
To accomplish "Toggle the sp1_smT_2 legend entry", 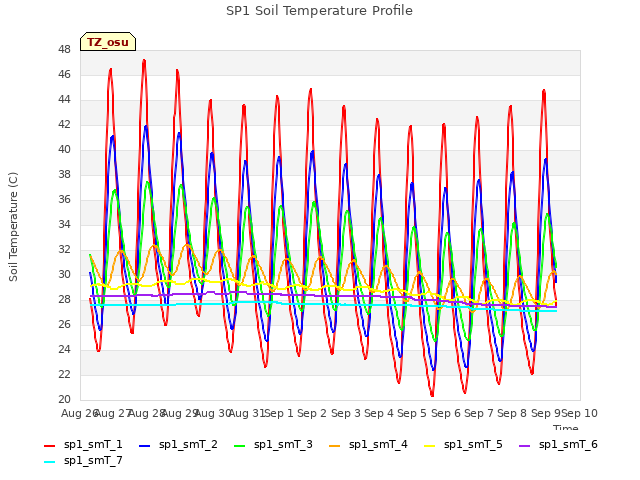I will click(178, 444).
